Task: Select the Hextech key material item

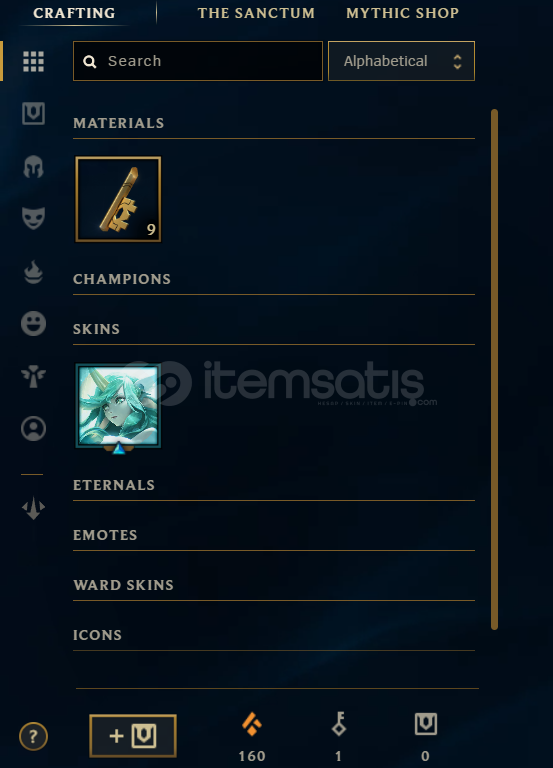Action: [118, 199]
